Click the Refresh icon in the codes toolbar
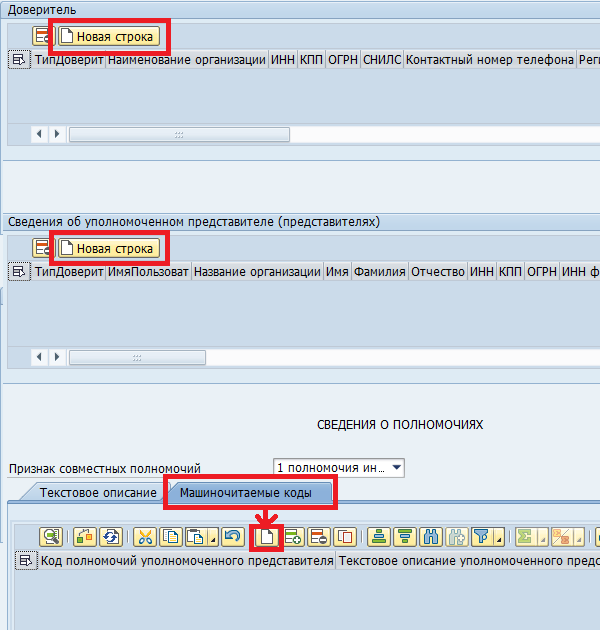Screen dimensions: 600x630 (111, 537)
